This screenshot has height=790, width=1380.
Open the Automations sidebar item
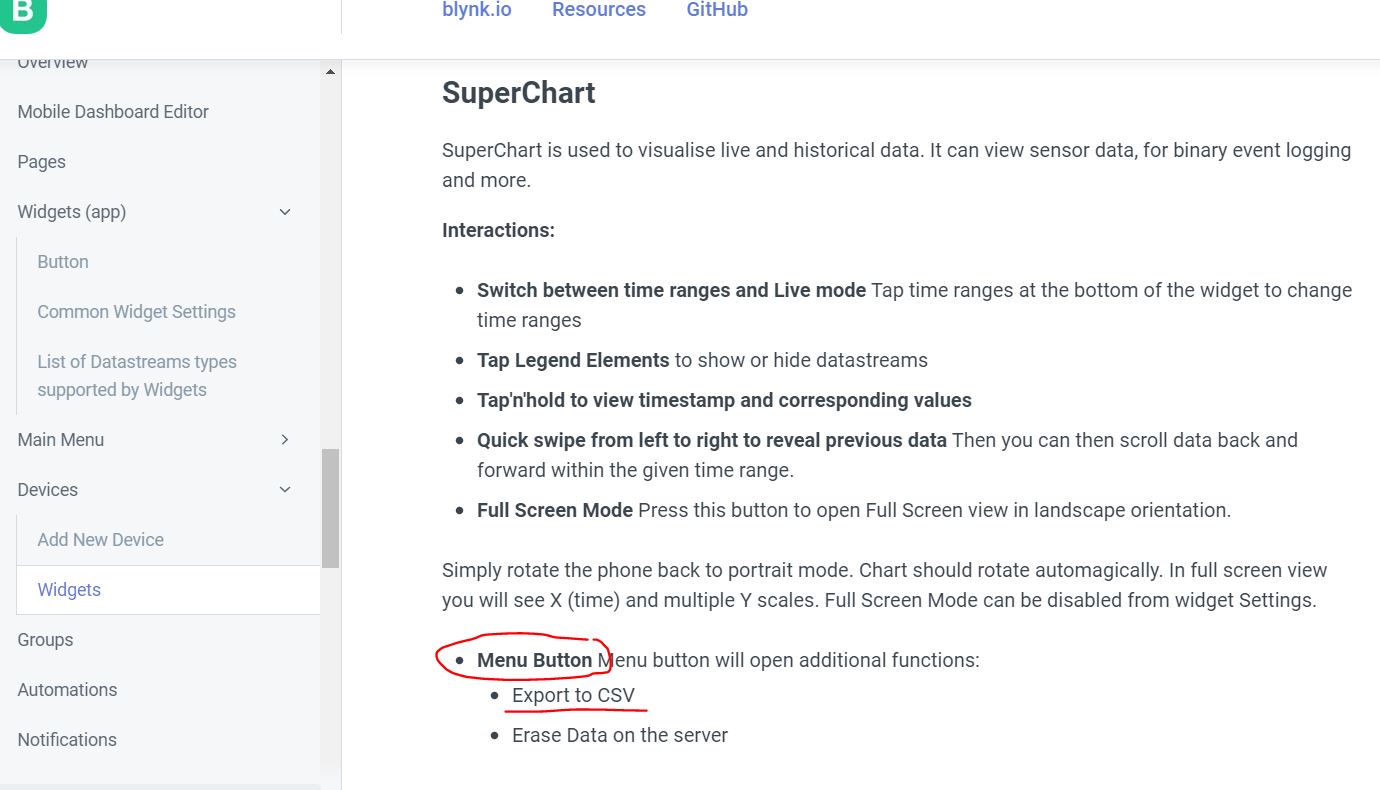click(67, 690)
